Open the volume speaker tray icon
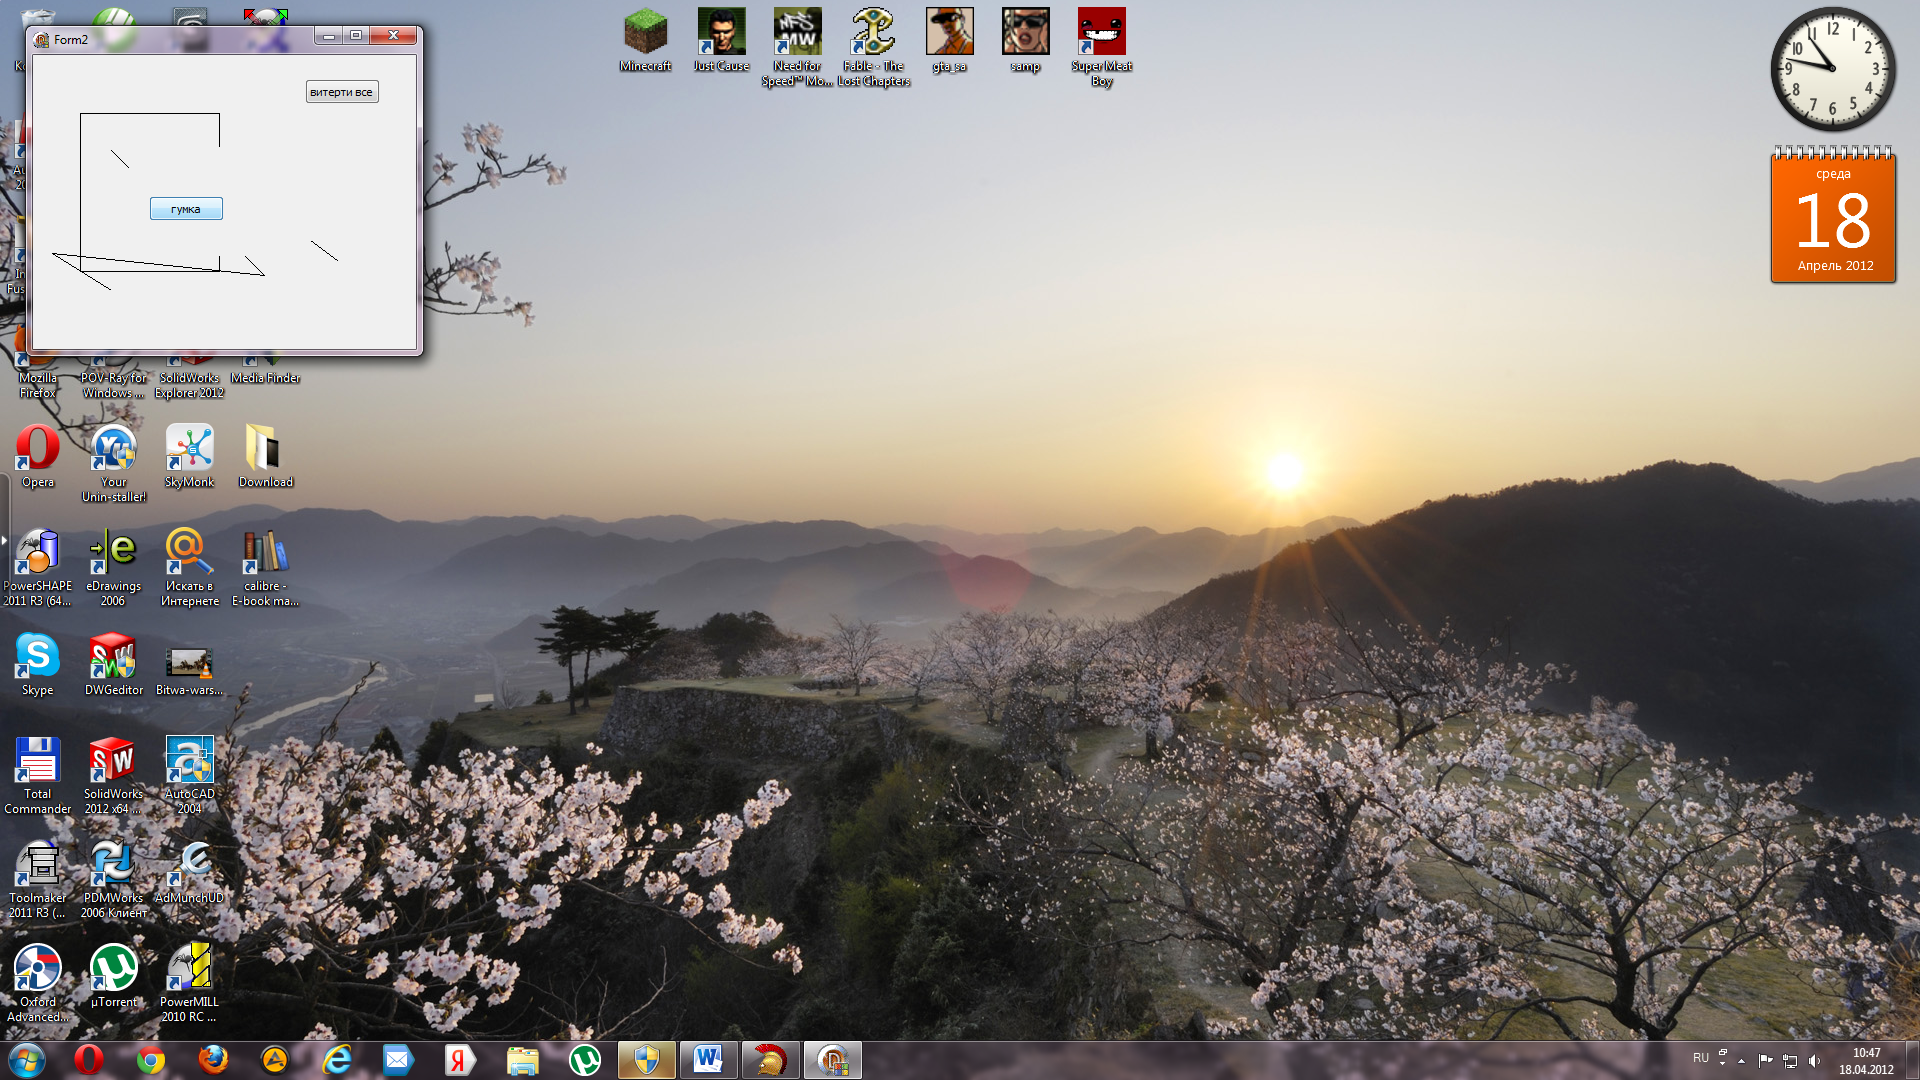Image resolution: width=1920 pixels, height=1080 pixels. [x=1815, y=1060]
